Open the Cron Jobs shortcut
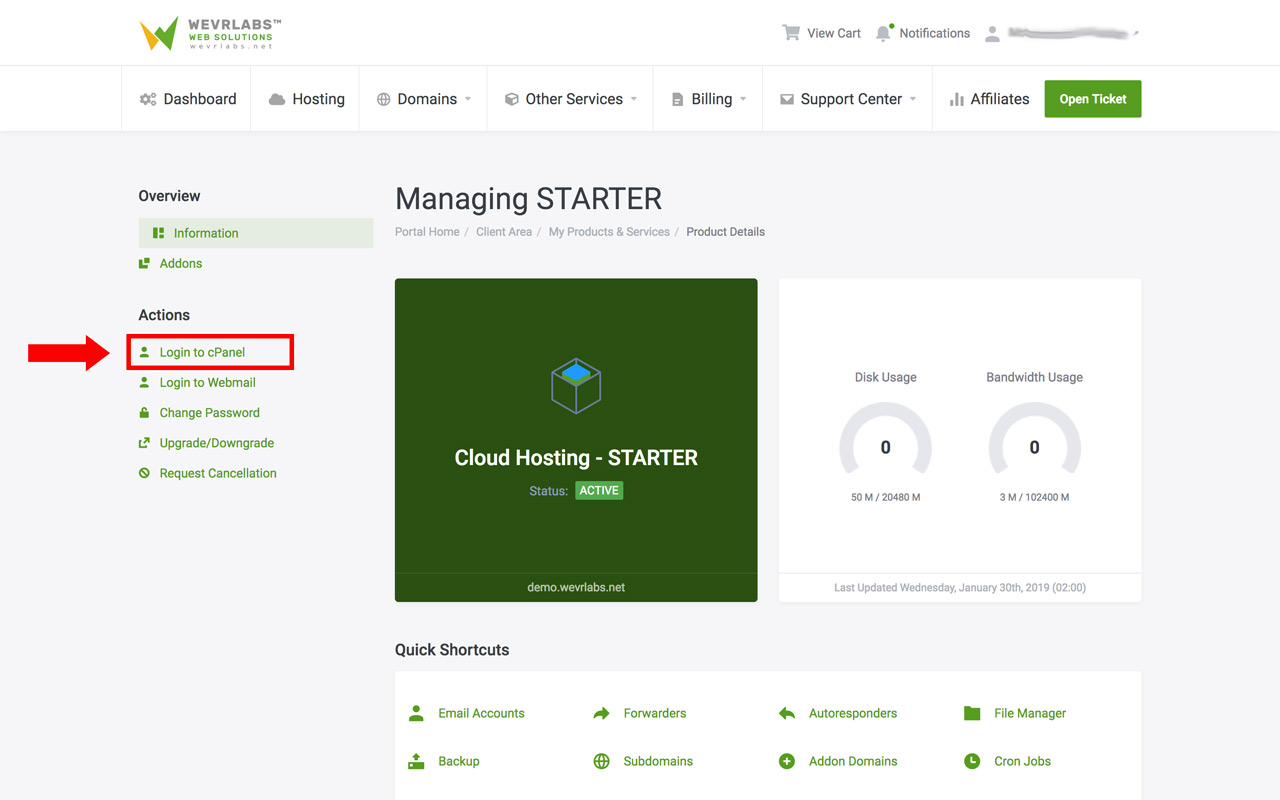Image resolution: width=1280 pixels, height=800 pixels. 1022,761
